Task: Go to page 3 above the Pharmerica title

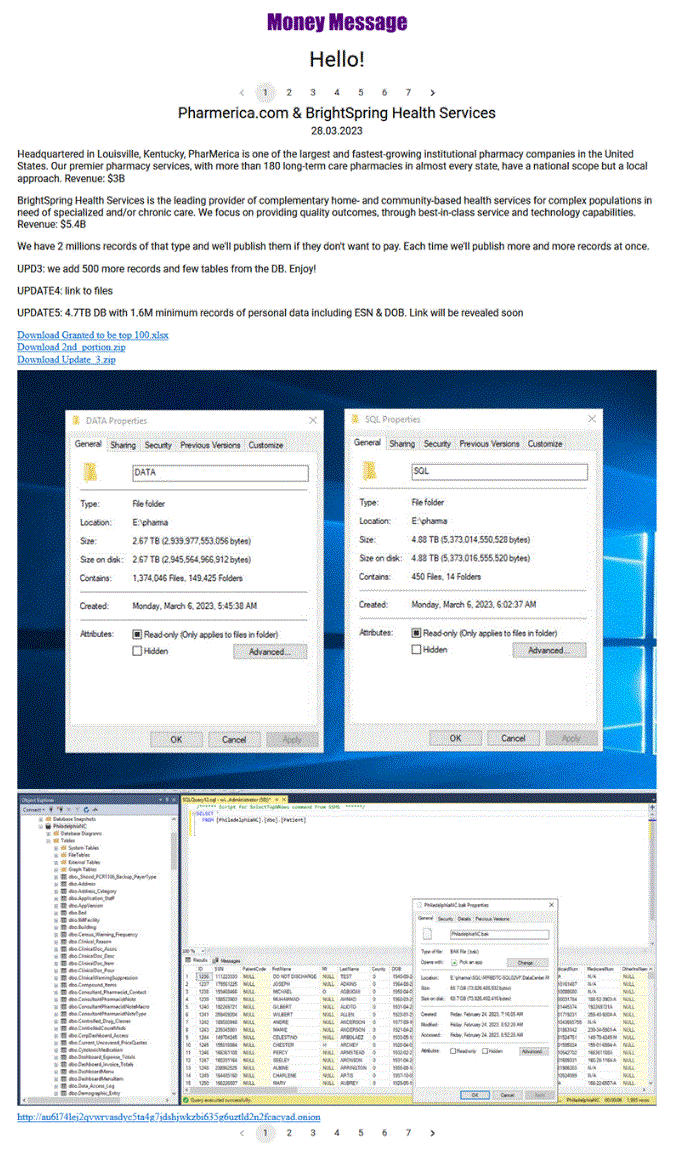Action: click(313, 92)
